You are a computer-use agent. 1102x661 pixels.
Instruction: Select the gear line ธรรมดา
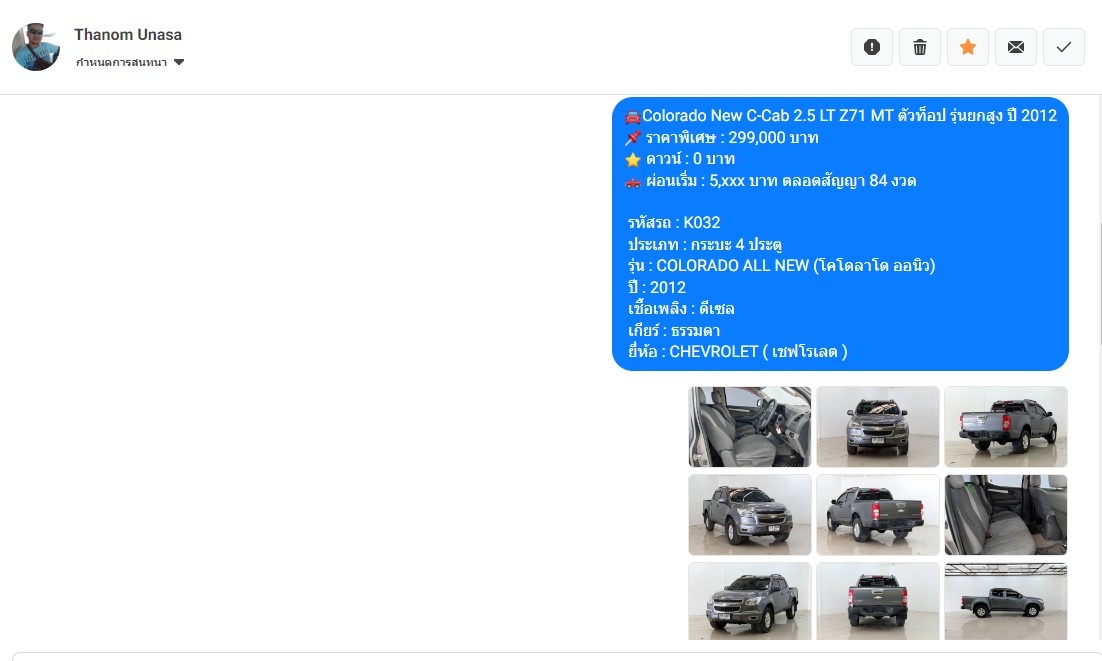coord(673,330)
